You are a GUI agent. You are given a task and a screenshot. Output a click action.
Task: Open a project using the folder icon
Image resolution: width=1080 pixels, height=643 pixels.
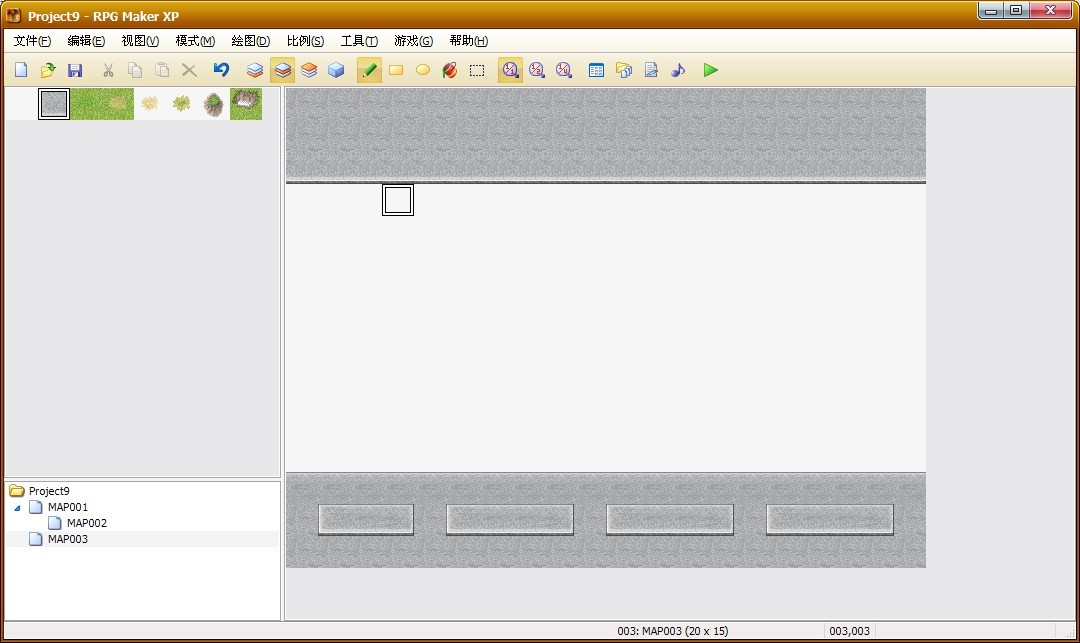coord(48,70)
